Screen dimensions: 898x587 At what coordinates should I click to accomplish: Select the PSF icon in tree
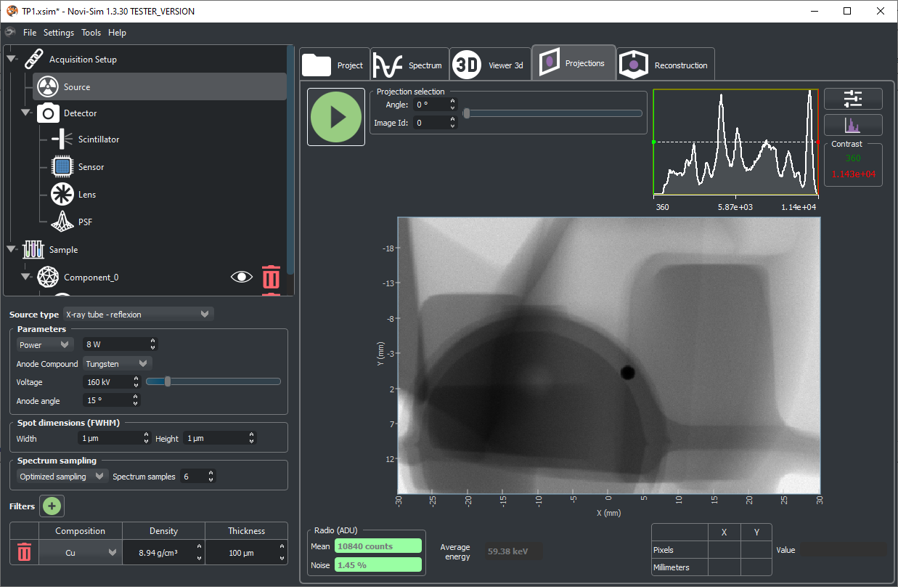tap(62, 221)
